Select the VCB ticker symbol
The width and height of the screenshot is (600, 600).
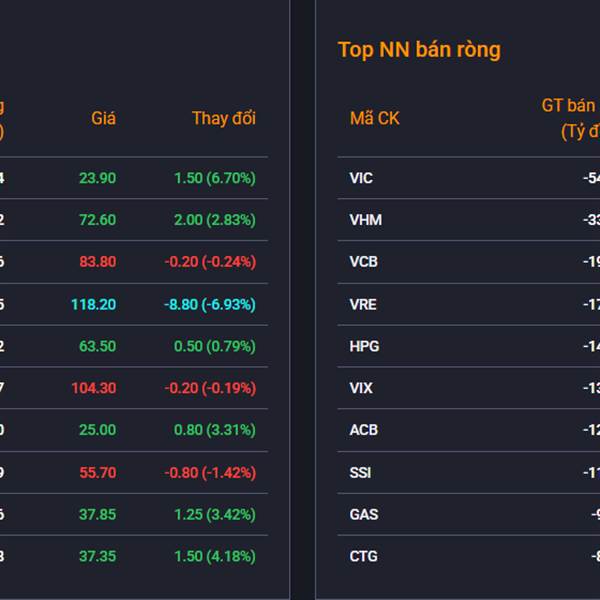point(364,262)
